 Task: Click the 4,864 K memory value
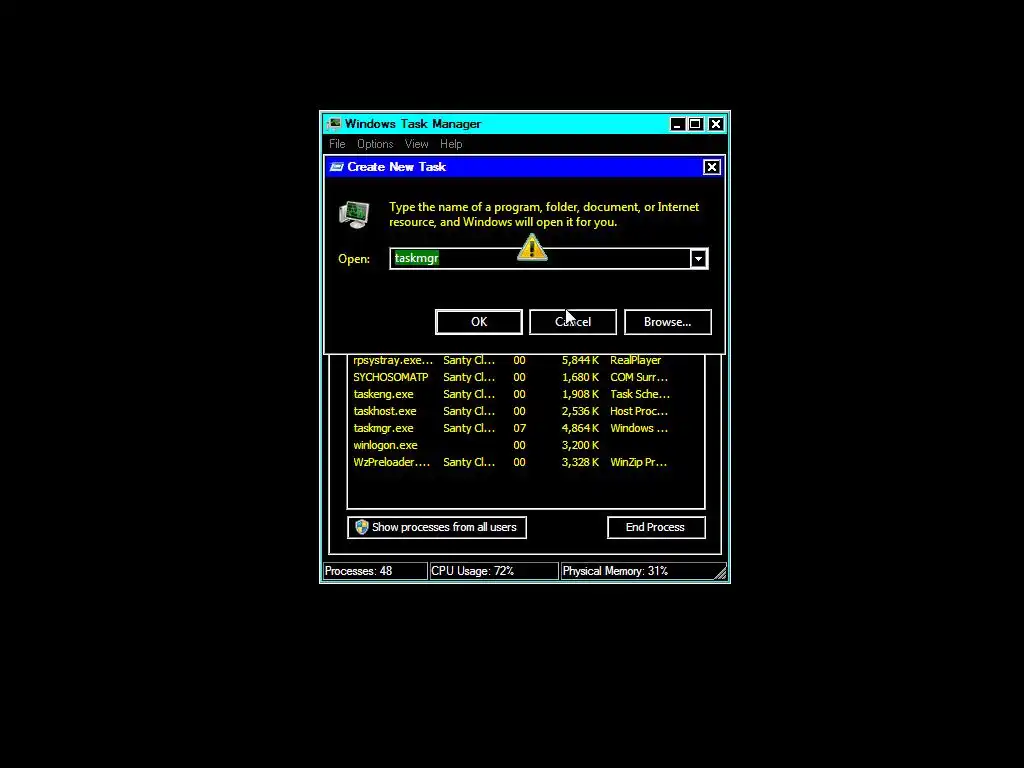pyautogui.click(x=580, y=428)
